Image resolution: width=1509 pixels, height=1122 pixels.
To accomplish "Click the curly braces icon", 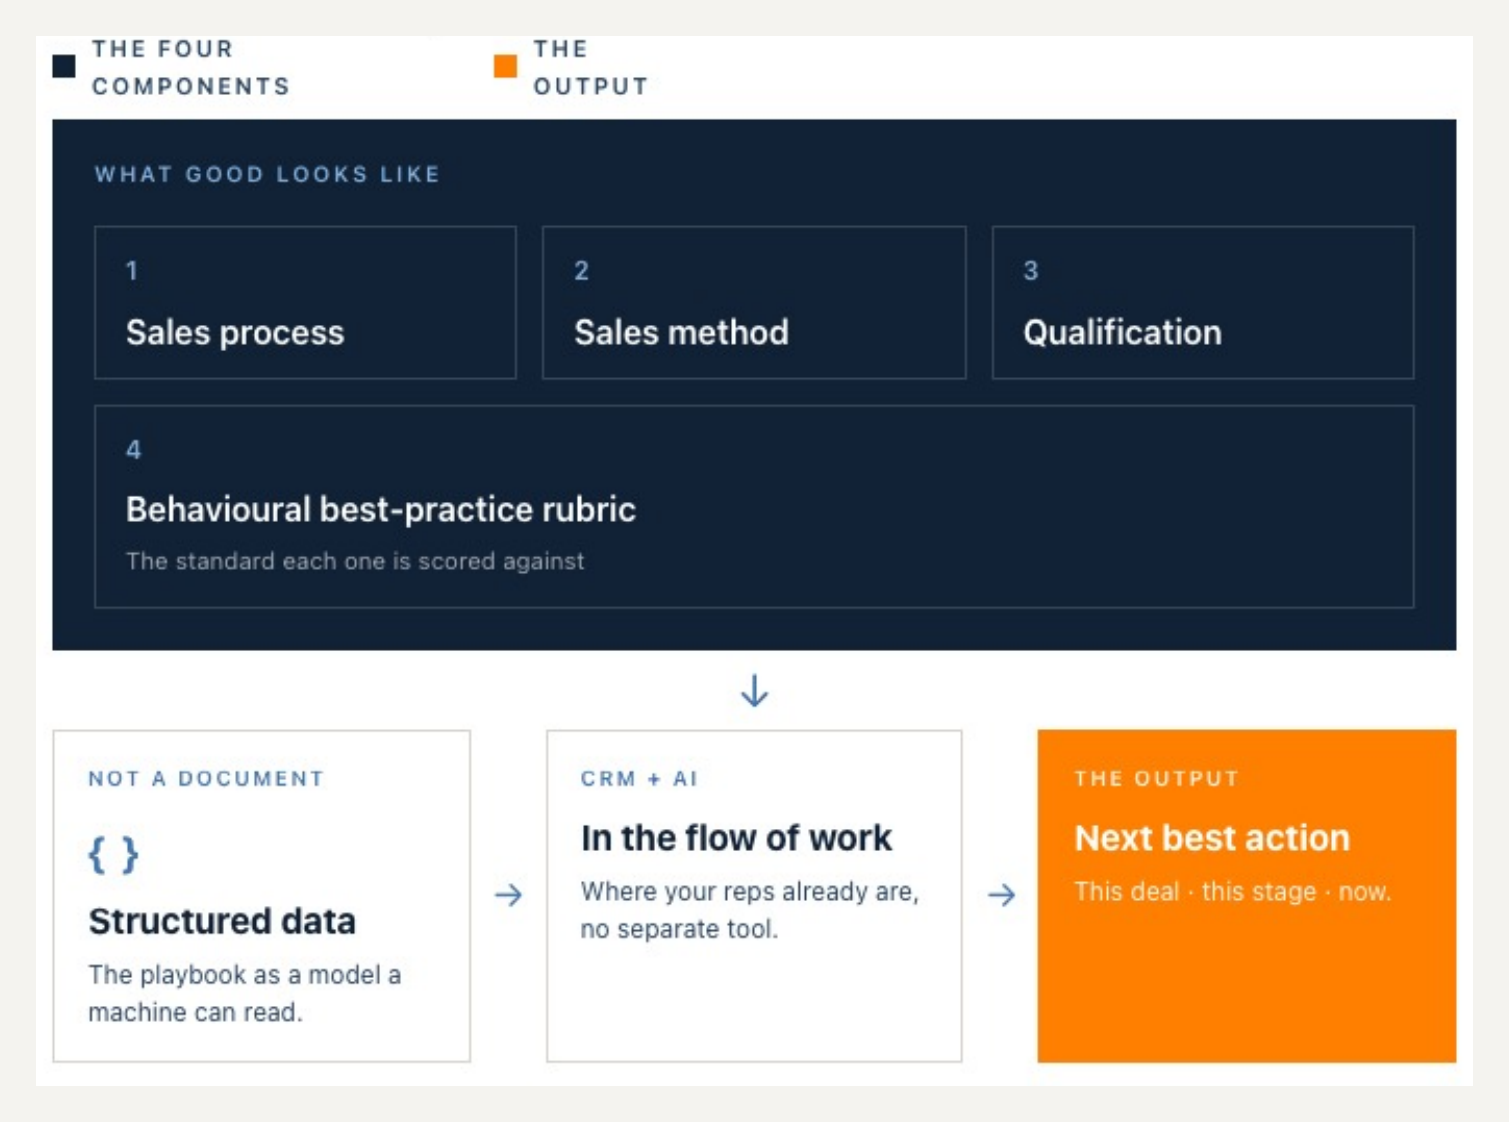I will pyautogui.click(x=113, y=855).
